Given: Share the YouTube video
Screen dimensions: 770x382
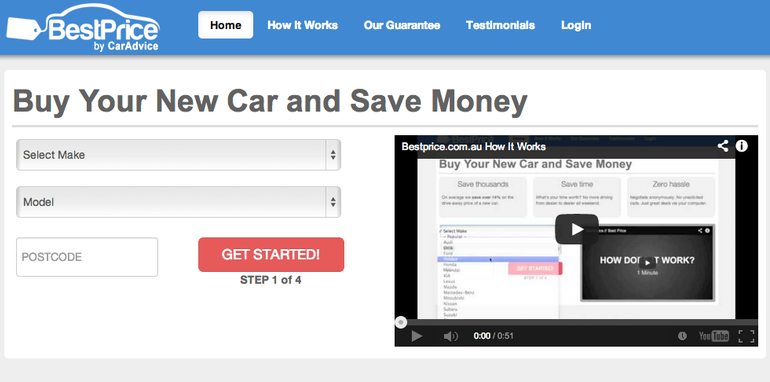Looking at the screenshot, I should (x=722, y=146).
